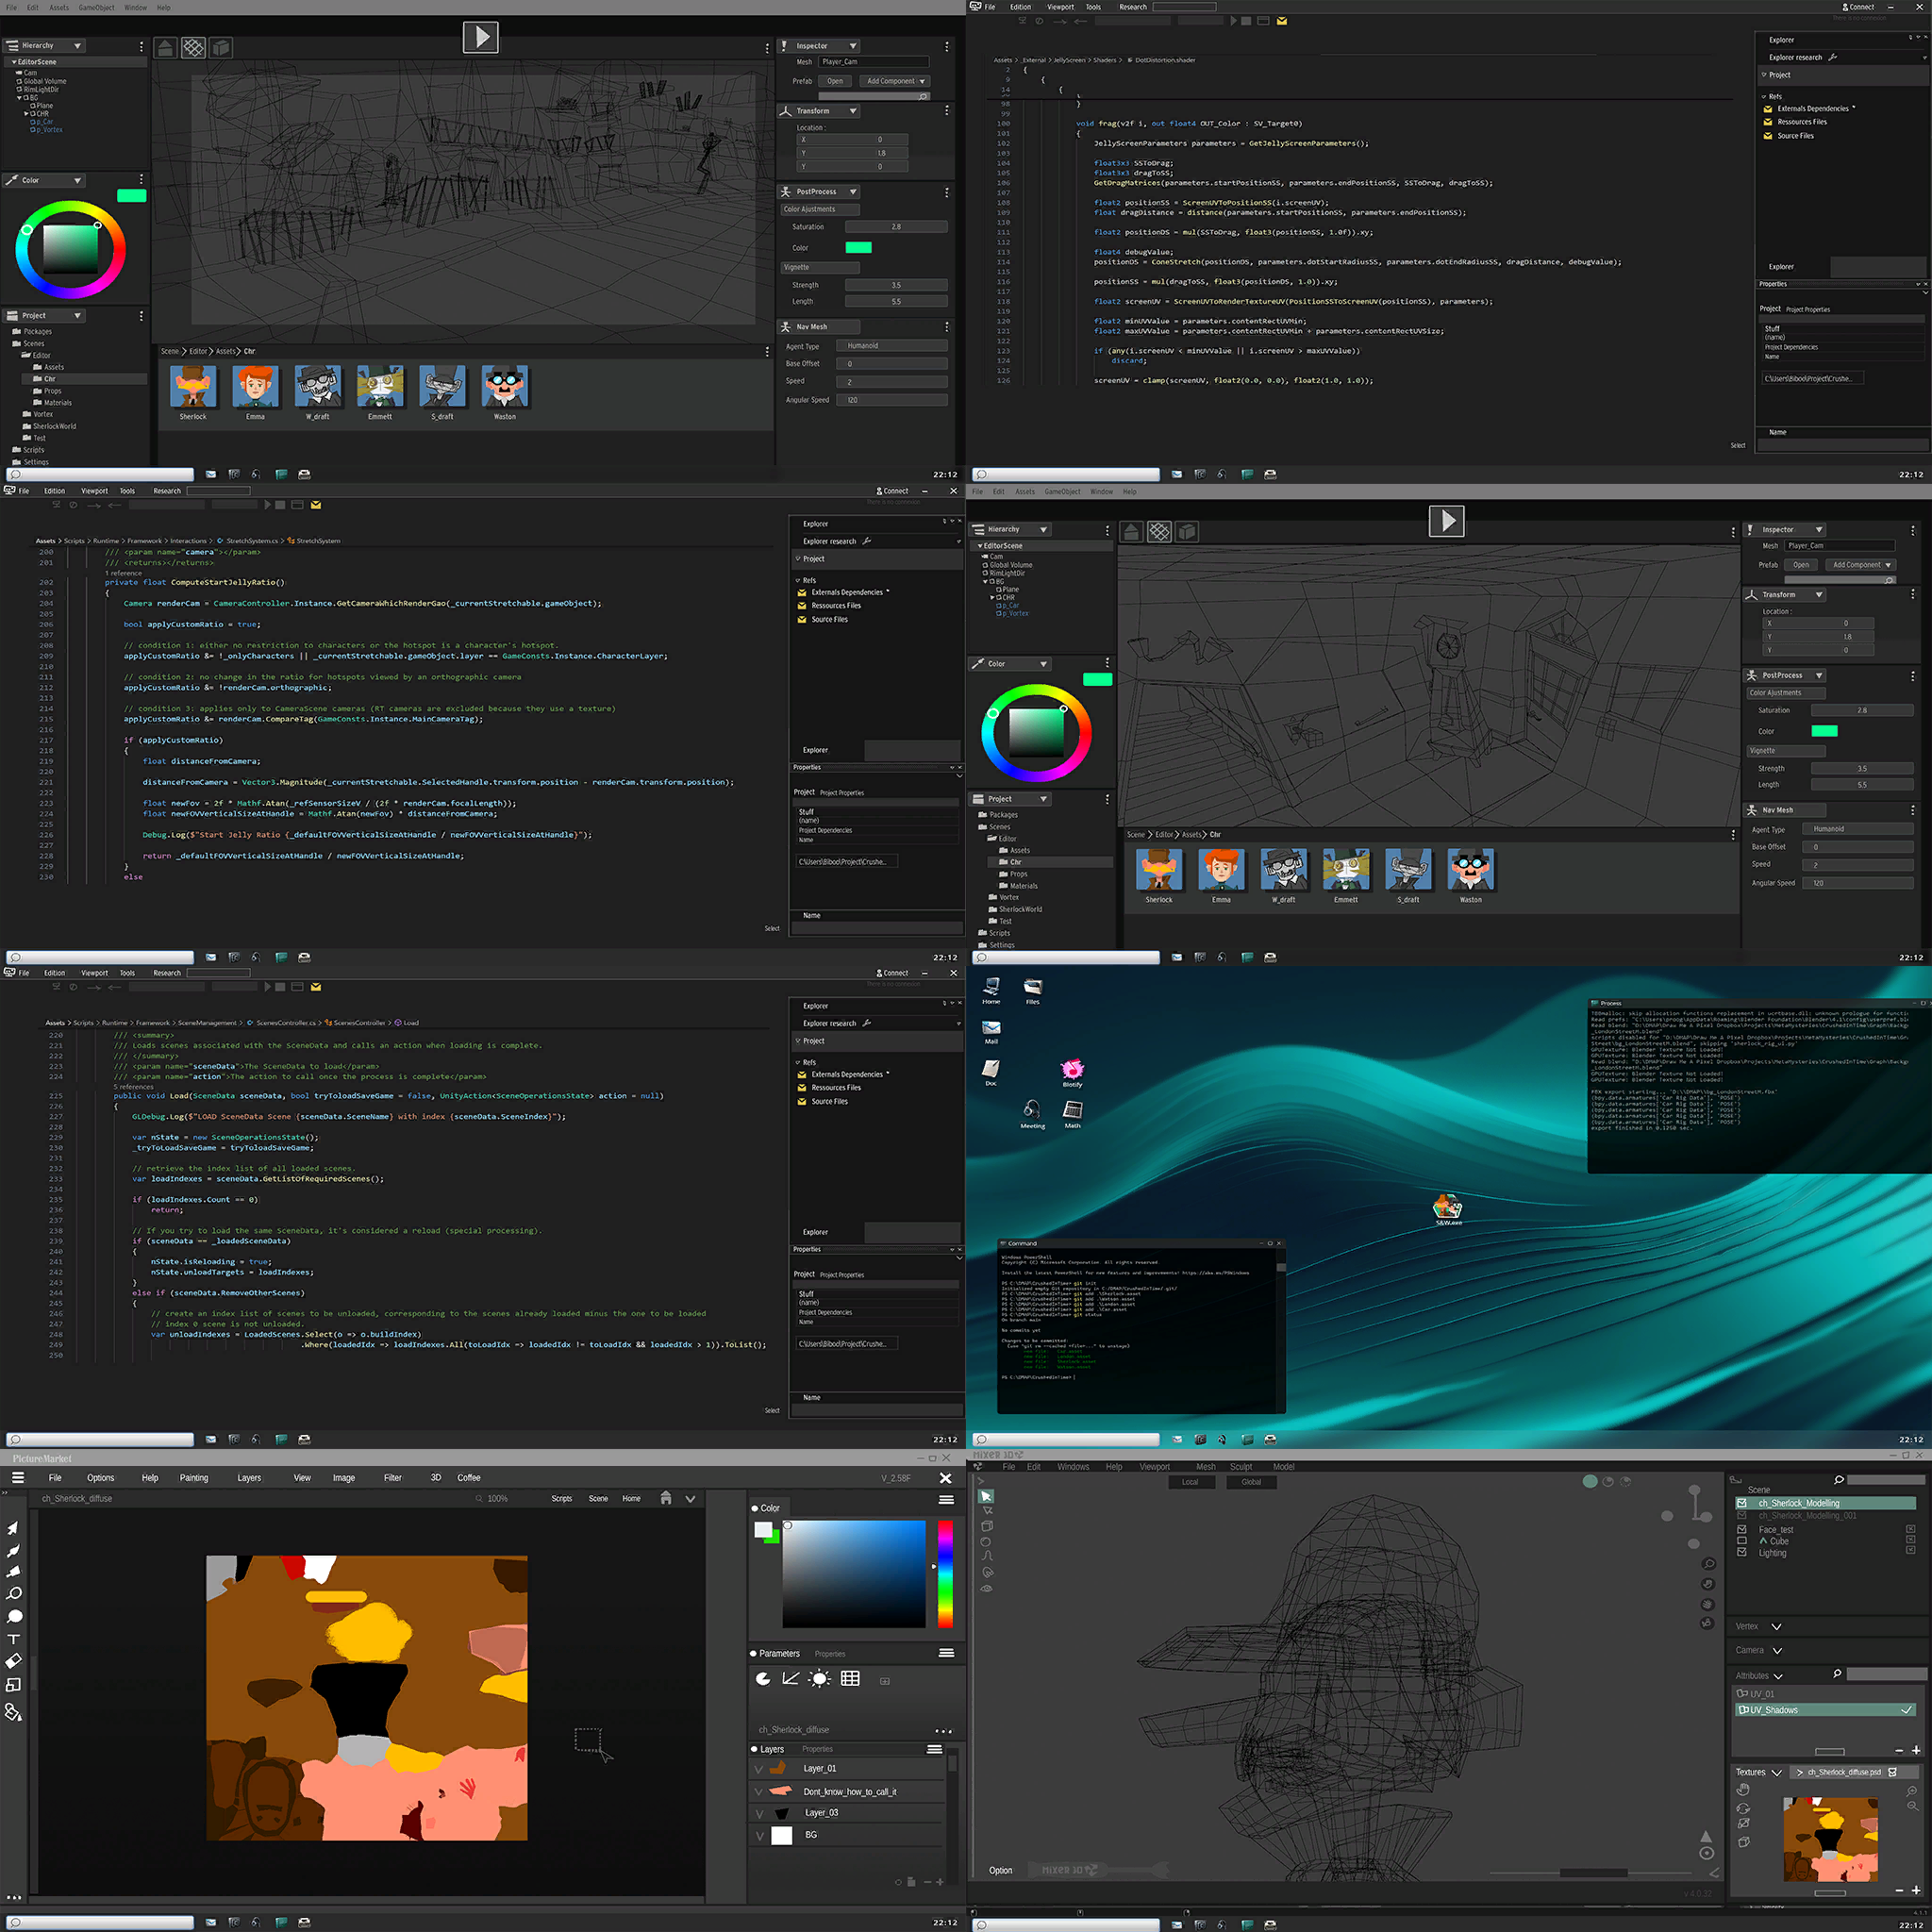Click the sun brightness icon in Parameters
The height and width of the screenshot is (1932, 1932).
[820, 1678]
